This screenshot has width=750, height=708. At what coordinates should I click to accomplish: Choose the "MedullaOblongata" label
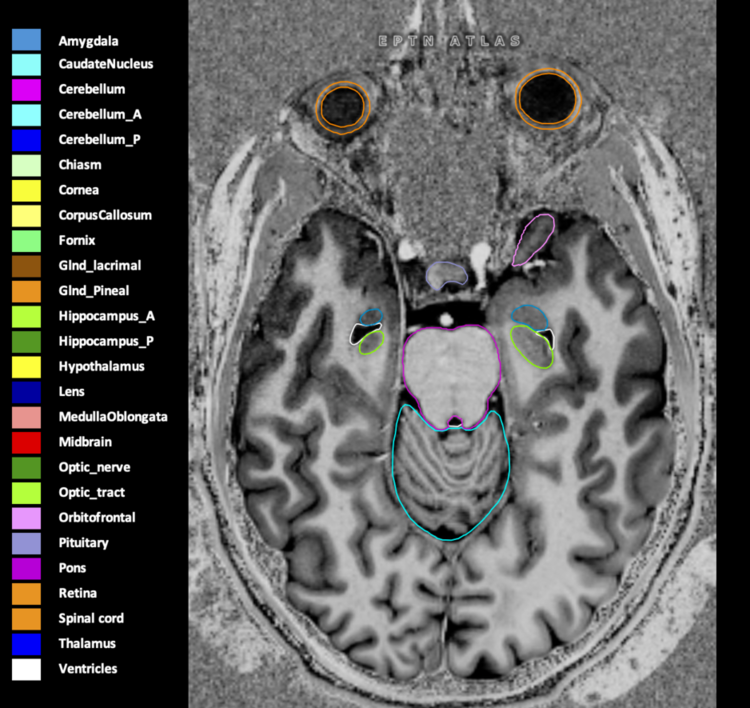point(113,417)
